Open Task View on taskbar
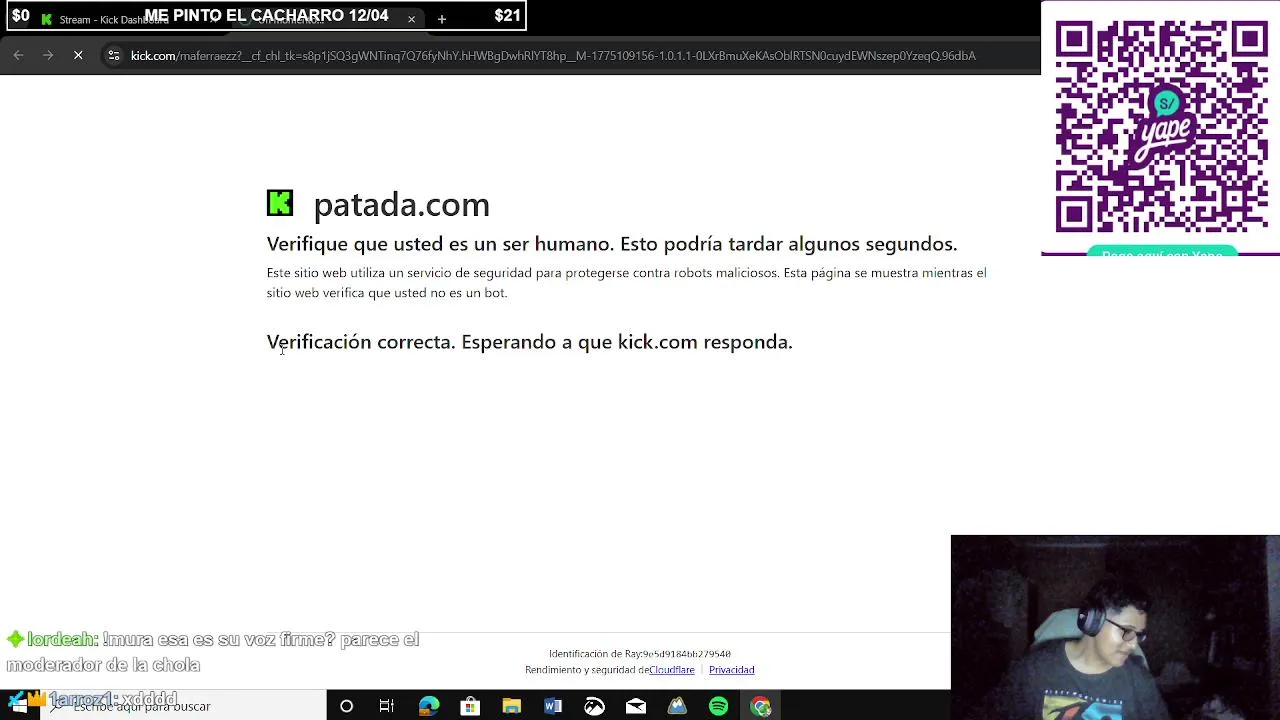1280x720 pixels. tap(387, 706)
